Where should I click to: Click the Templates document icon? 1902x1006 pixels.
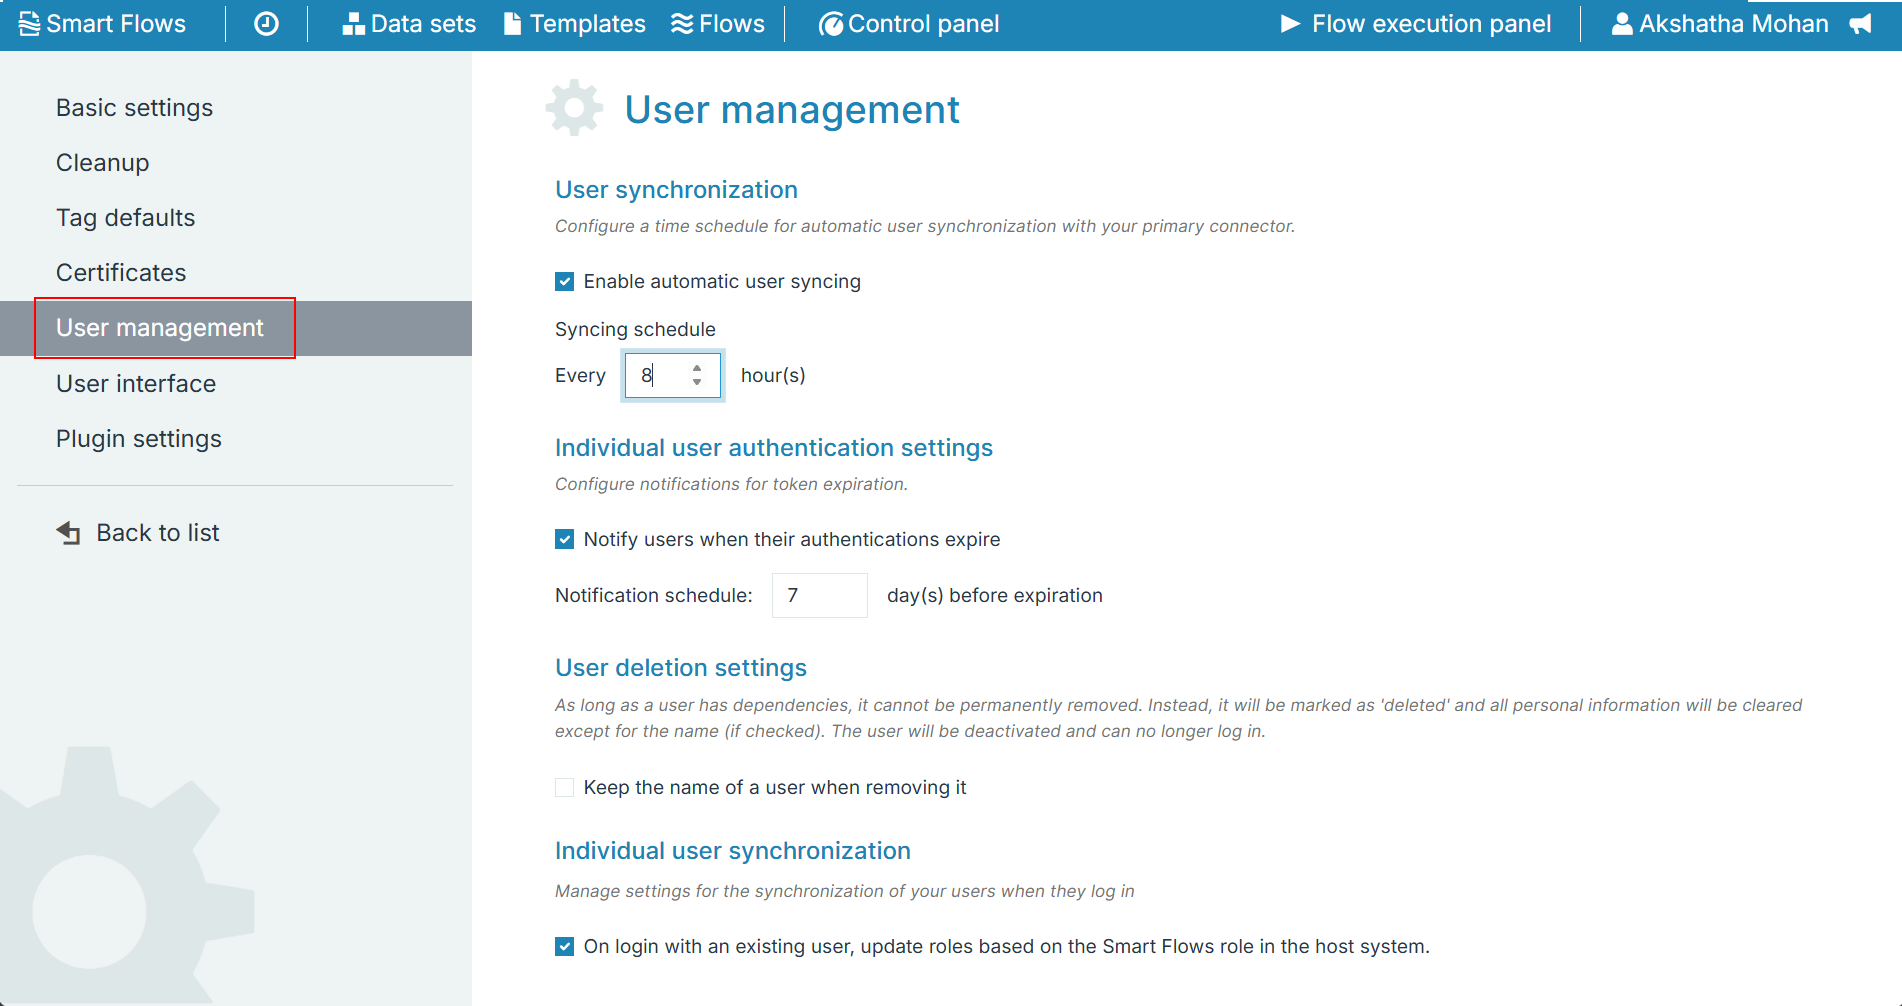point(512,24)
